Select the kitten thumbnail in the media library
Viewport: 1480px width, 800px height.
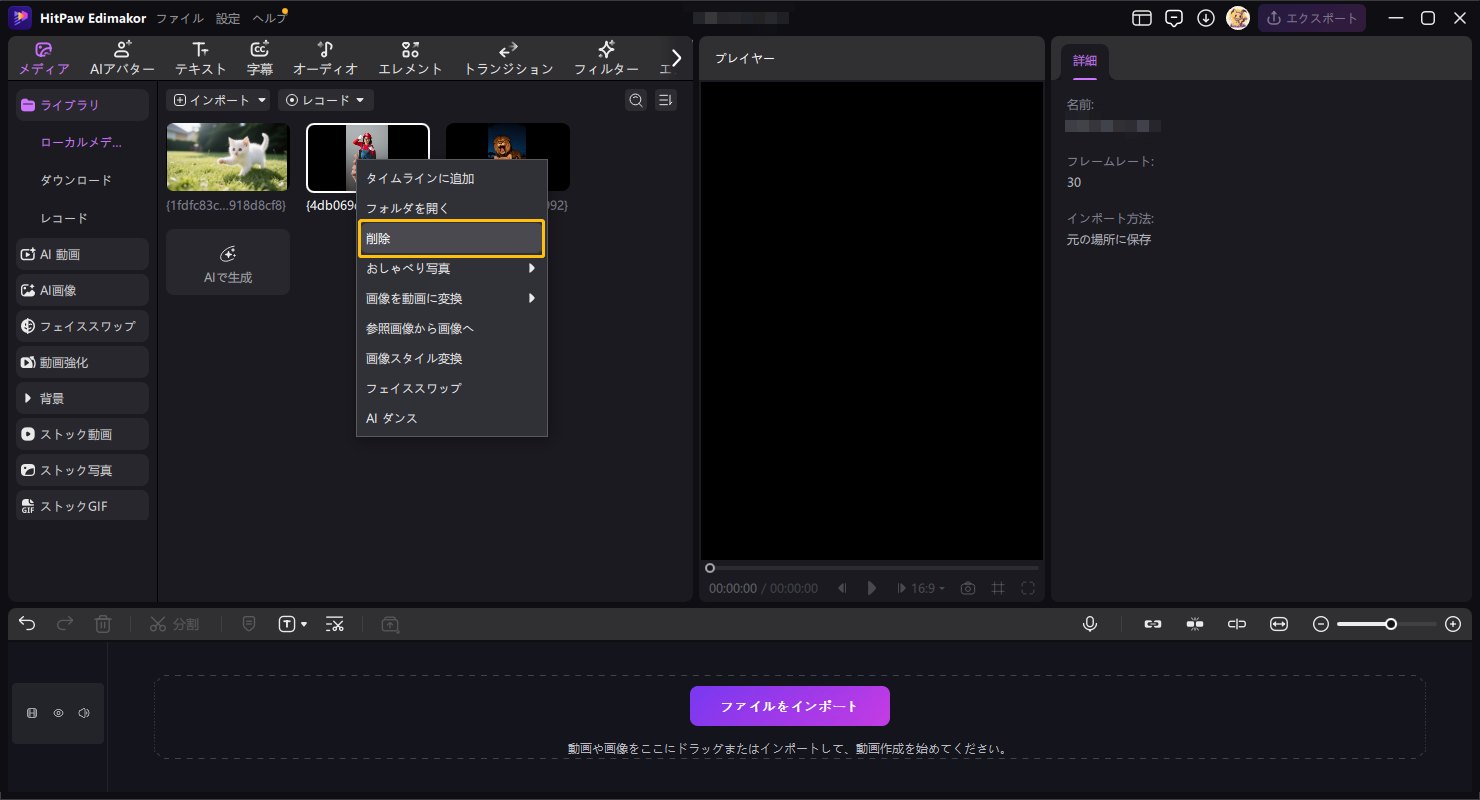[x=227, y=157]
